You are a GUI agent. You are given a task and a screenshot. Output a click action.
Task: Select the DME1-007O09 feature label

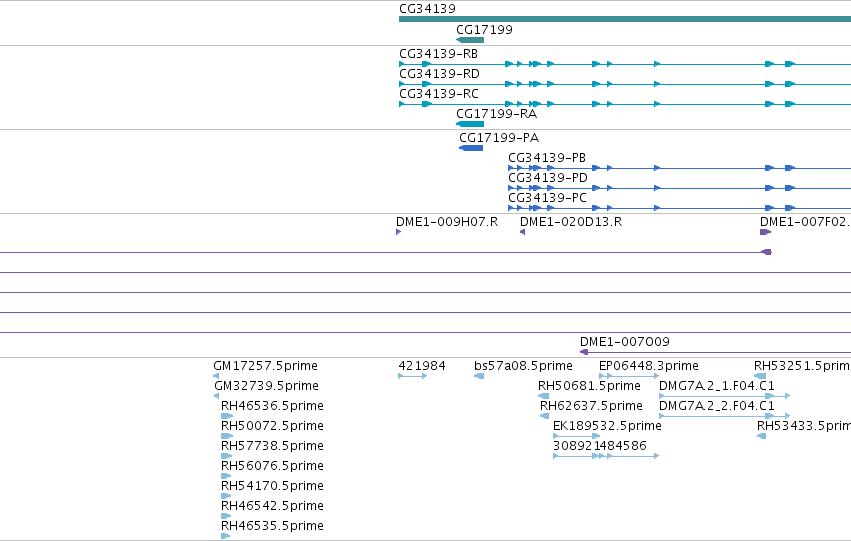point(625,342)
